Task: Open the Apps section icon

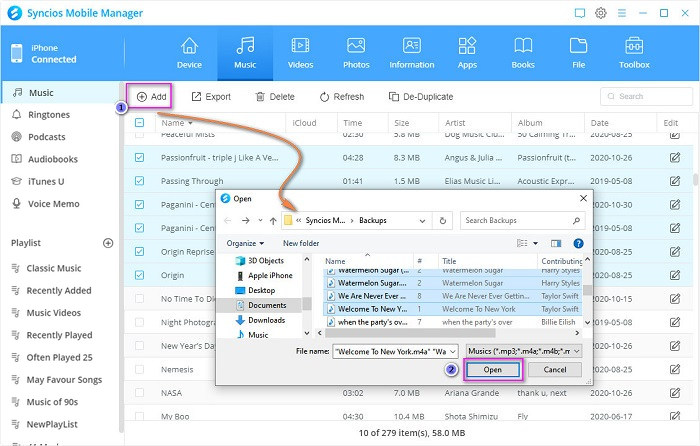Action: pos(467,51)
